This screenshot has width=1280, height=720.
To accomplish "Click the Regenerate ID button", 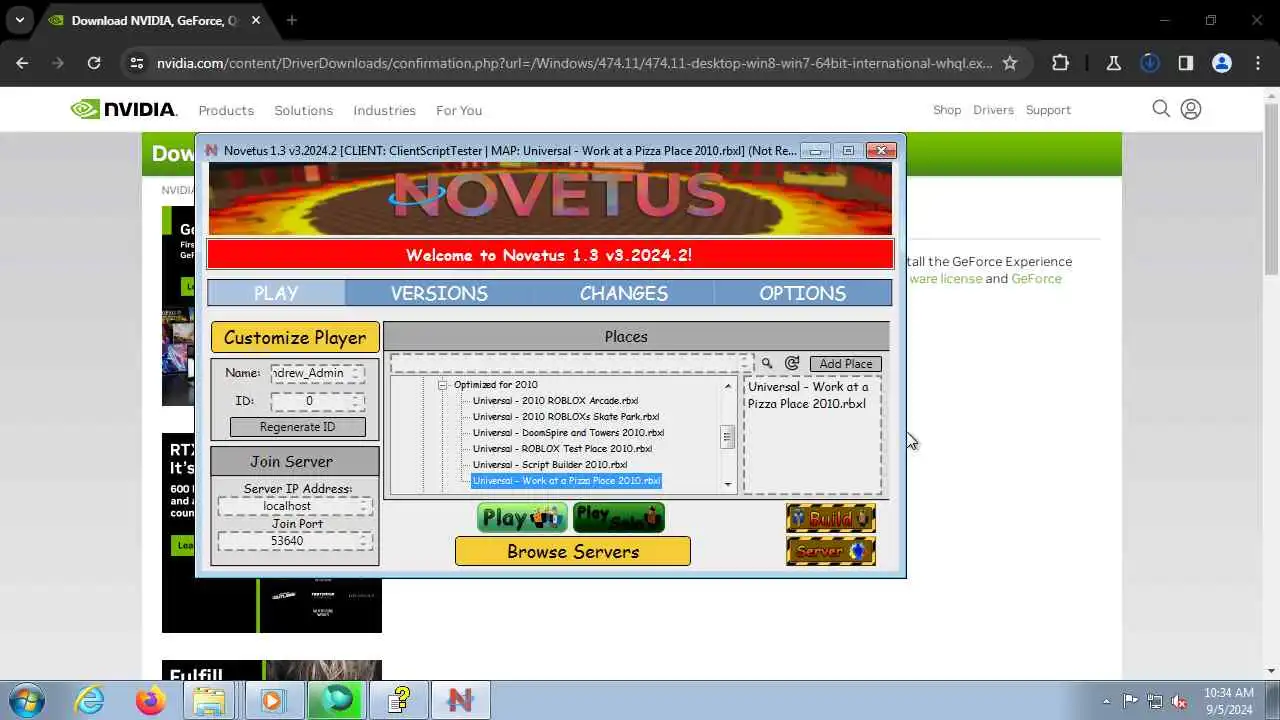I will [298, 427].
